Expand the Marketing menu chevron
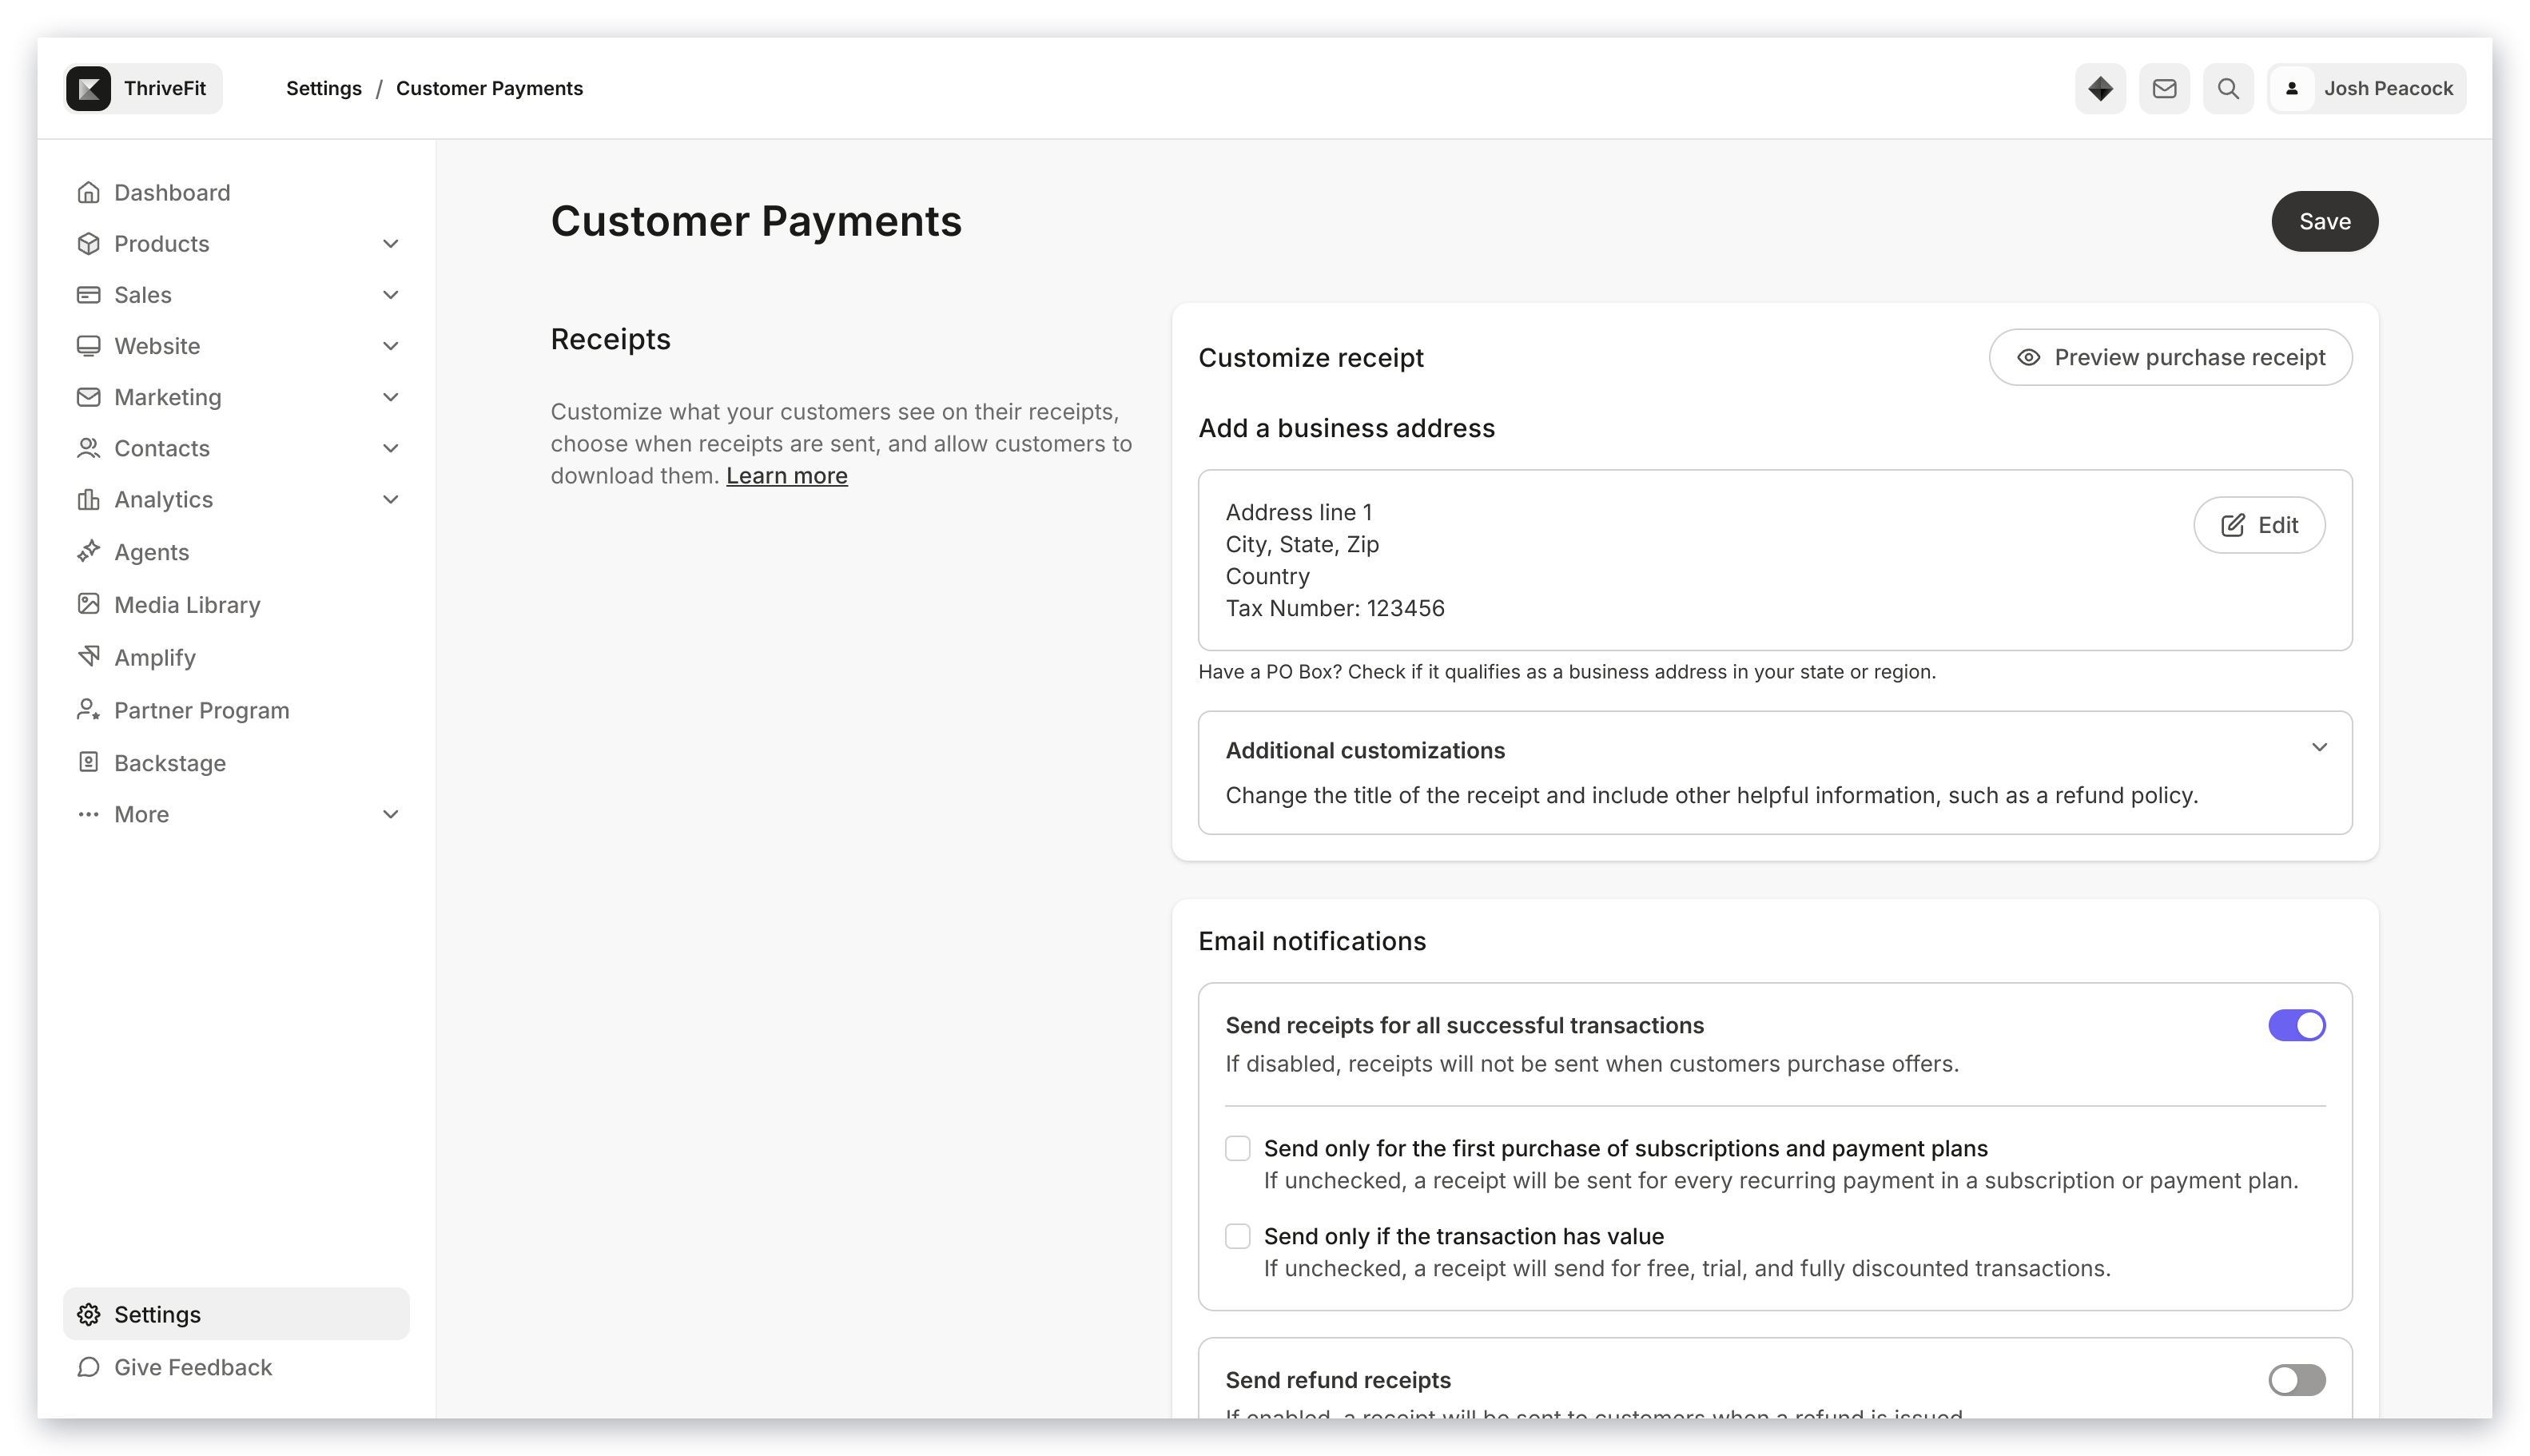 click(391, 397)
